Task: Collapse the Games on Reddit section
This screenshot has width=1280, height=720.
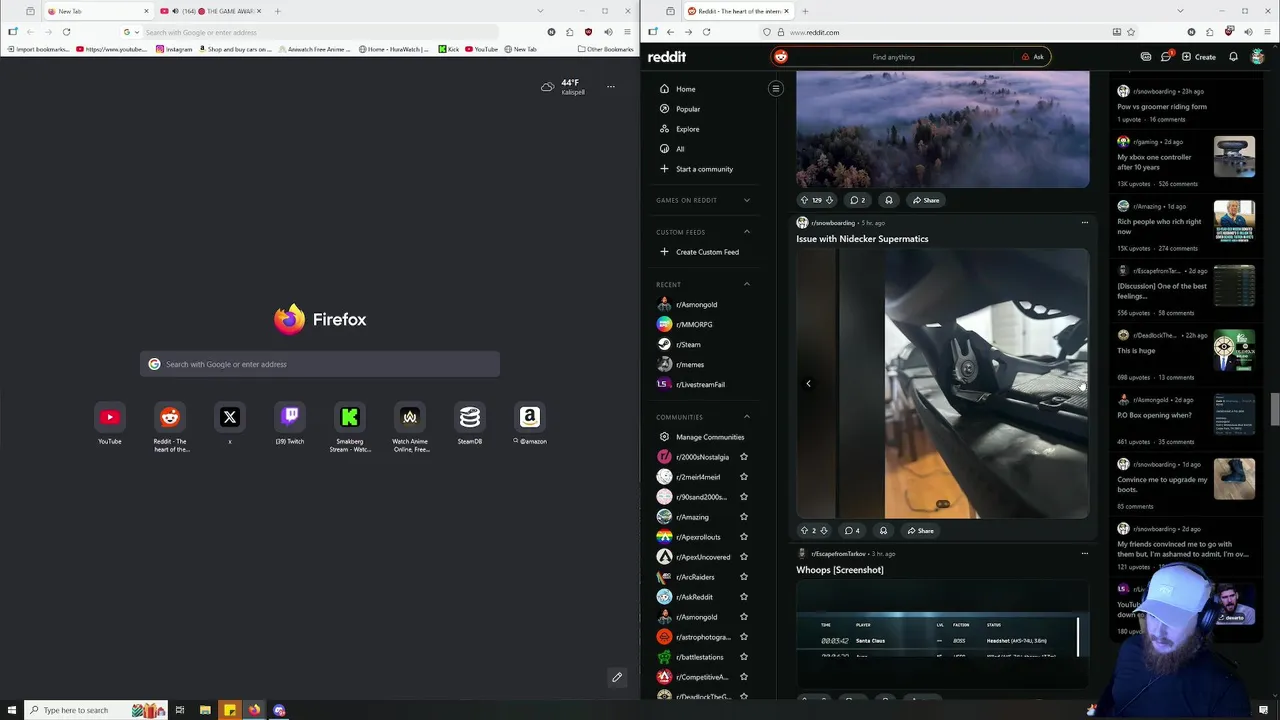Action: pyautogui.click(x=746, y=200)
